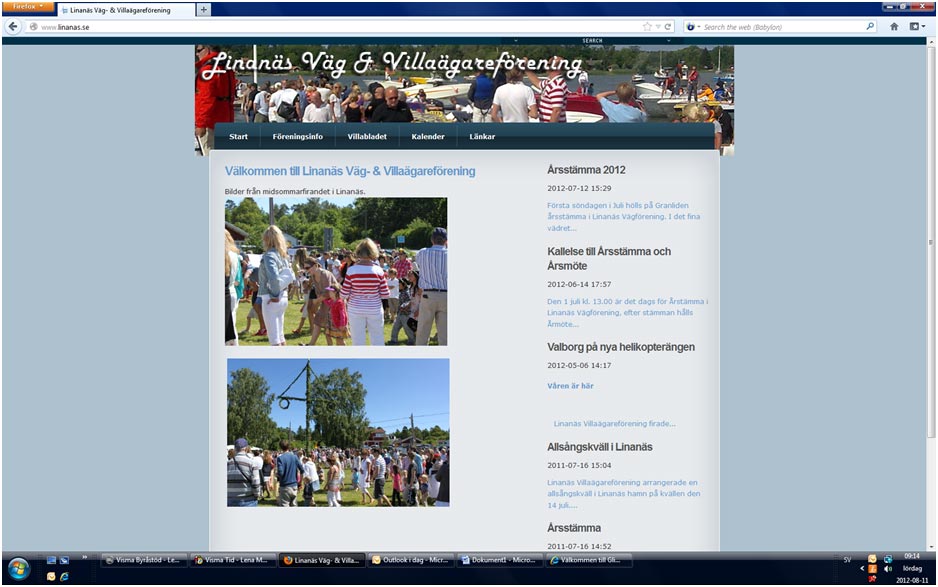Open the Start page from site menu

tap(238, 136)
